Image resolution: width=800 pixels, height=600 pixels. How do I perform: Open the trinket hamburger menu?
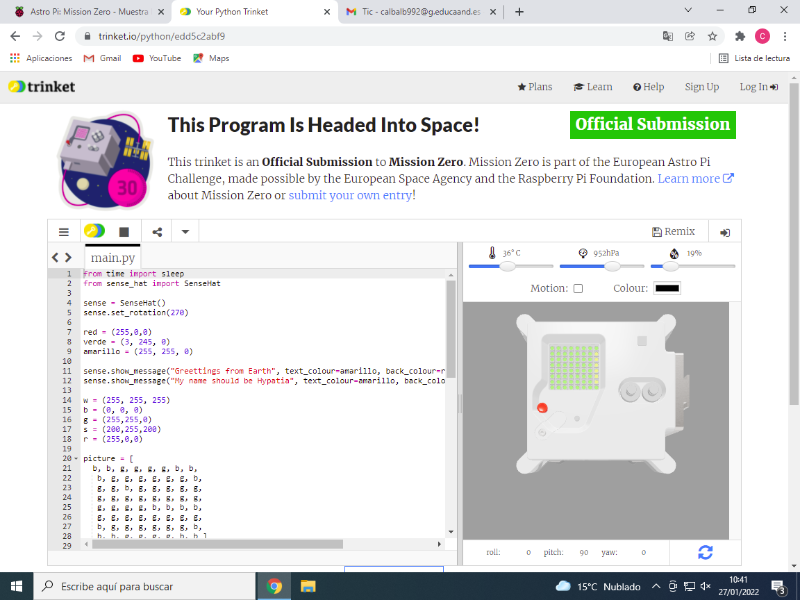pyautogui.click(x=64, y=232)
